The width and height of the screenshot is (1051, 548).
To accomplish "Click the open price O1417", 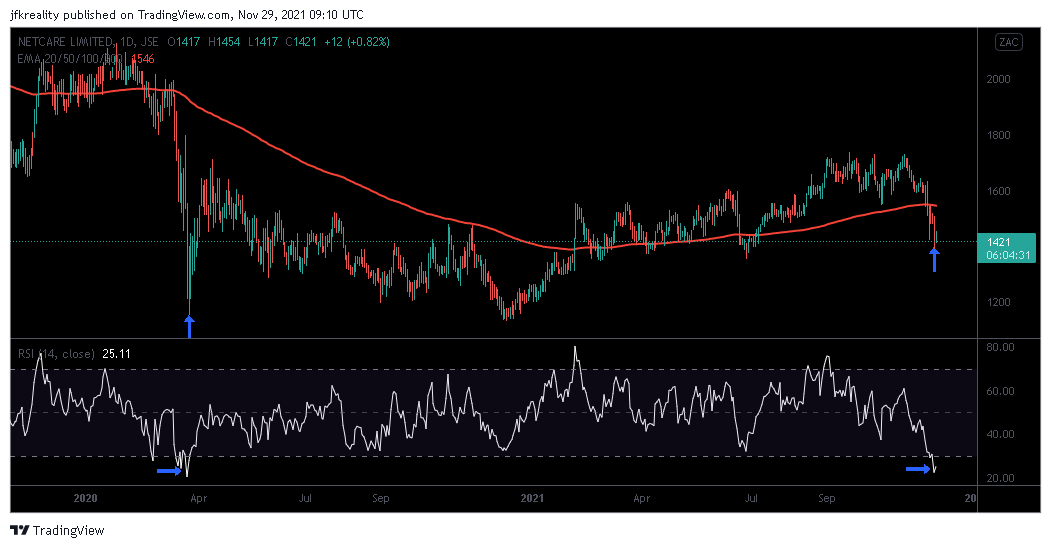I will point(184,42).
